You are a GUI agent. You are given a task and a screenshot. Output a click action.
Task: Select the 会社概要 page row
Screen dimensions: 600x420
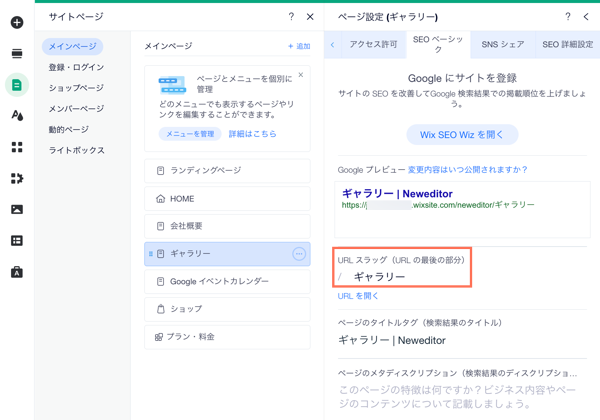(x=227, y=226)
